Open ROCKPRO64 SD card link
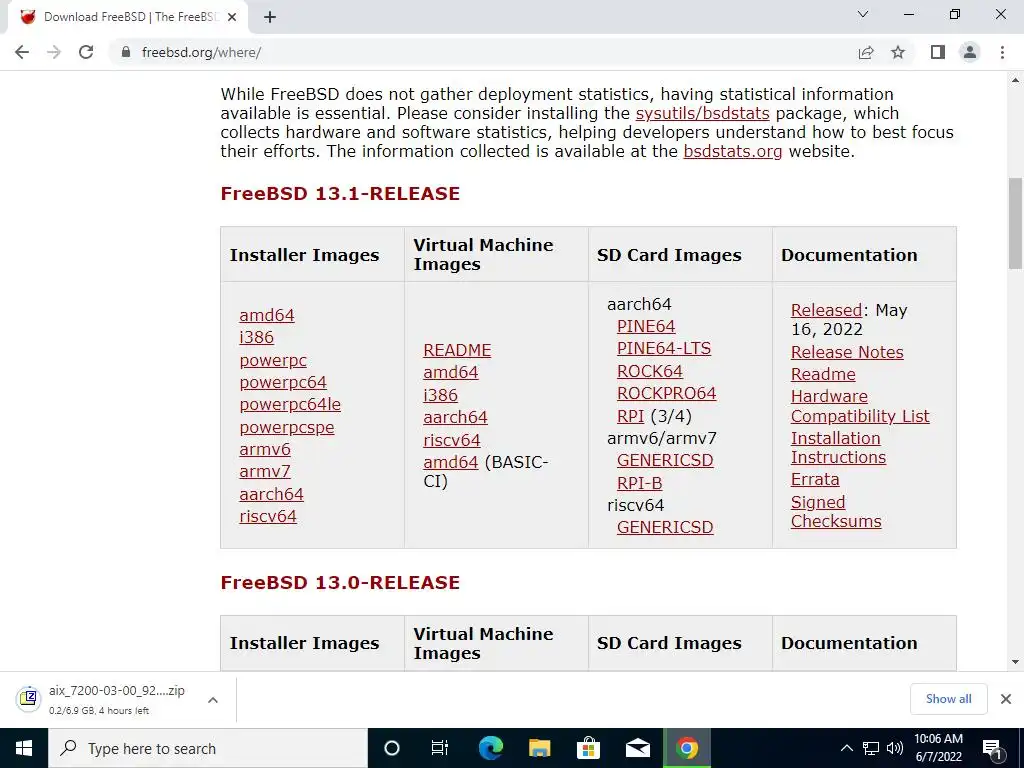This screenshot has width=1024, height=768. point(666,394)
